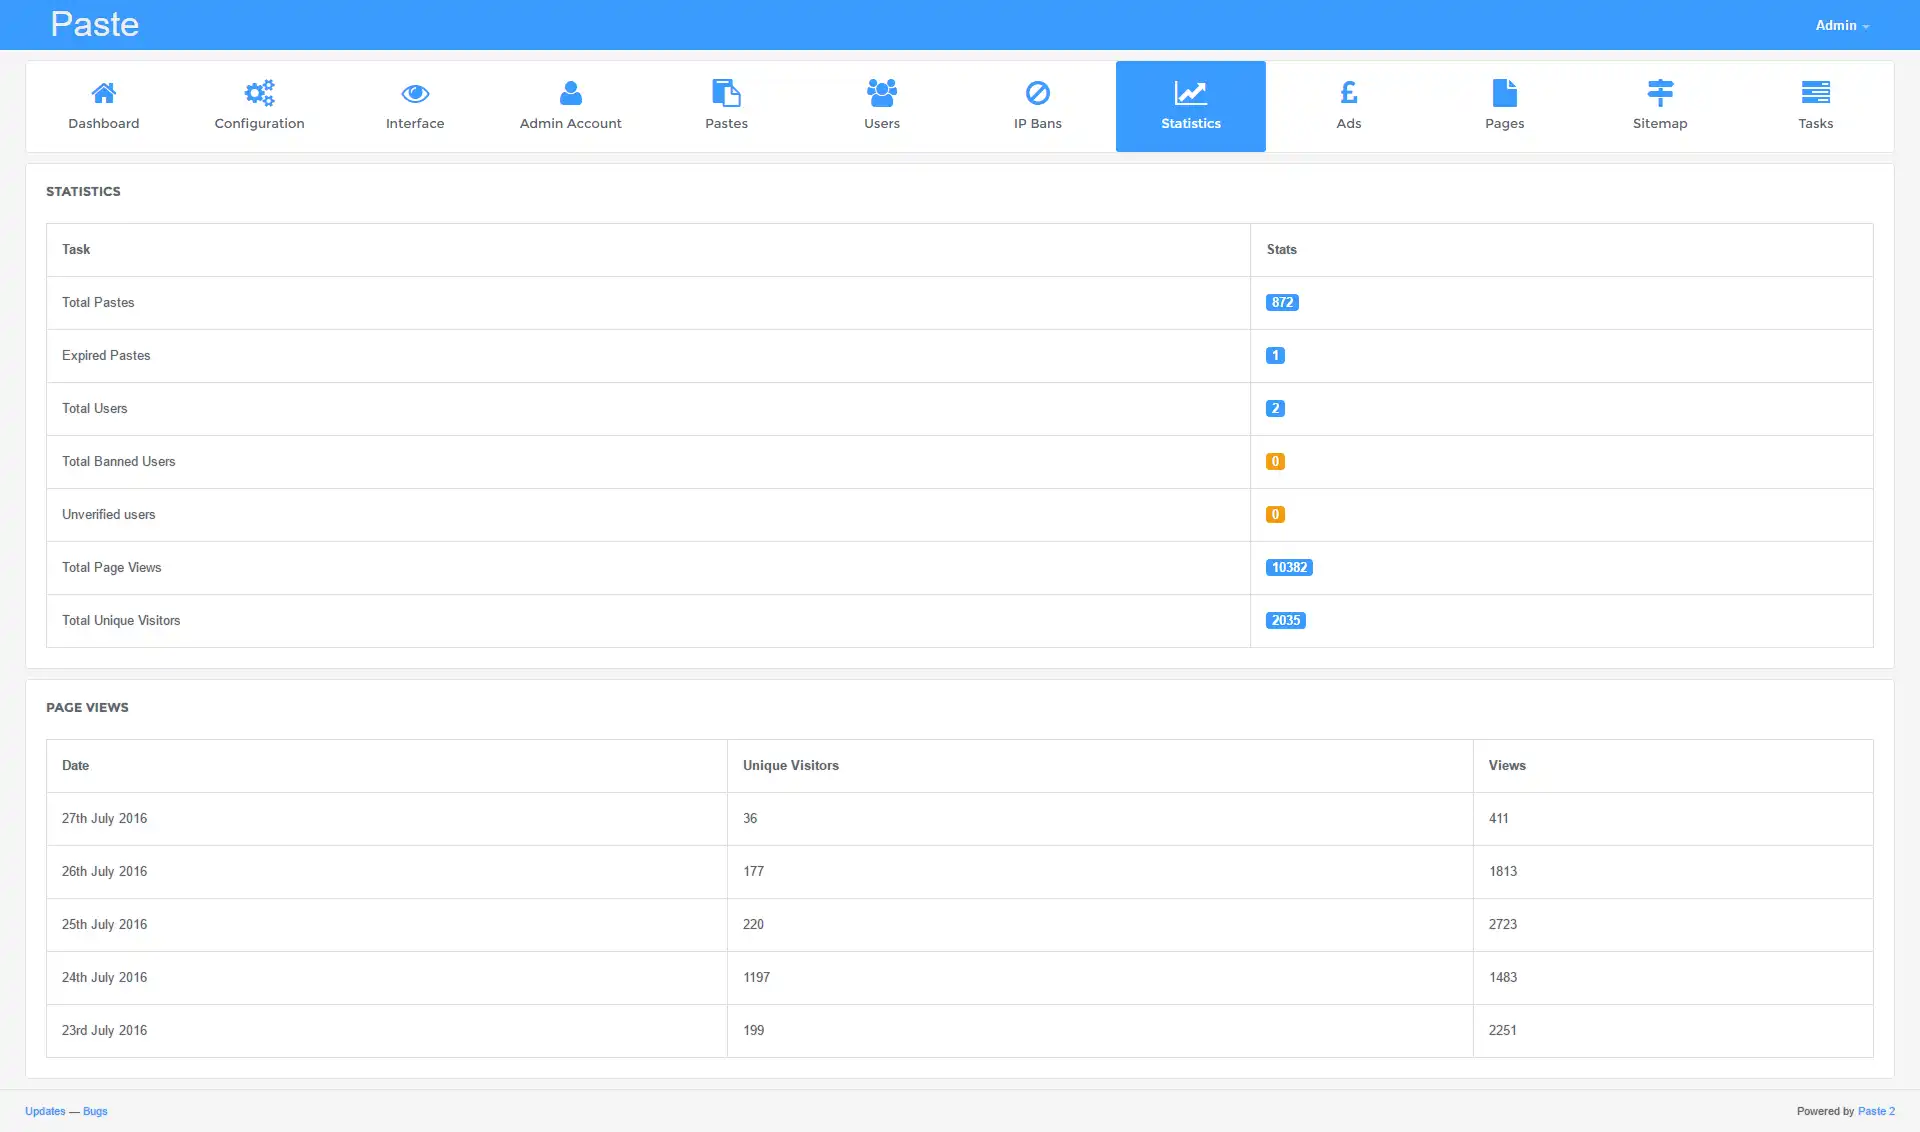Viewport: 1920px width, 1132px height.
Task: Expand the Admin dropdown menu
Action: pyautogui.click(x=1842, y=25)
